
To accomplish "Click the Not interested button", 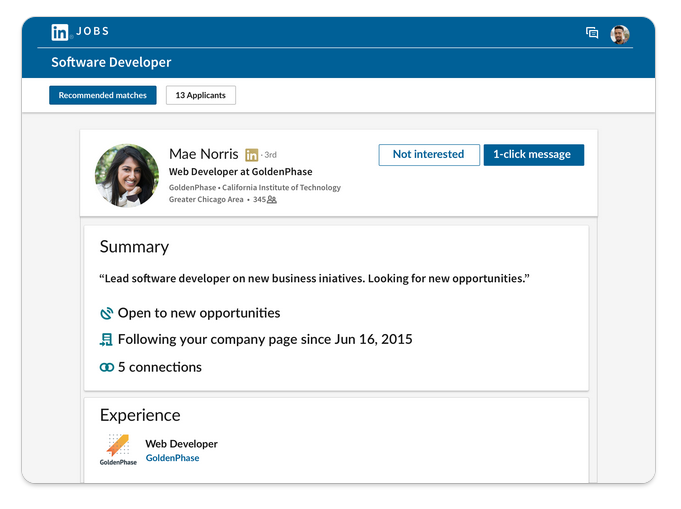I will point(429,155).
